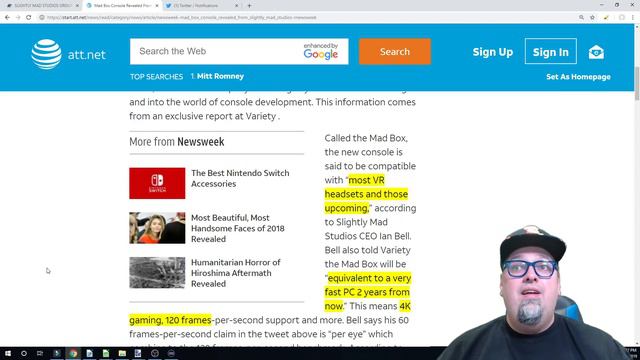The height and width of the screenshot is (360, 640).
Task: Click the TOP SEARCHES label
Action: [156, 77]
